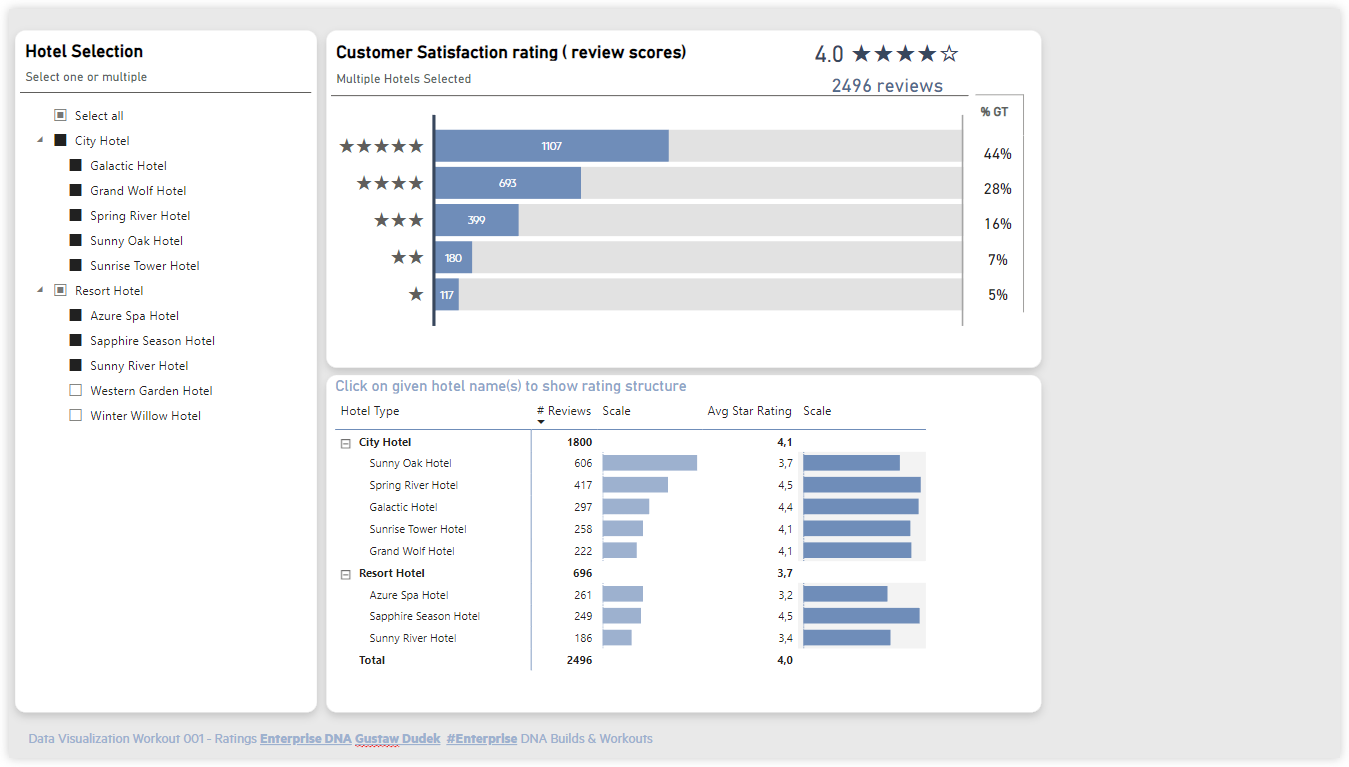The image size is (1349, 767).
Task: Click the single-star rating icon
Action: tap(416, 294)
